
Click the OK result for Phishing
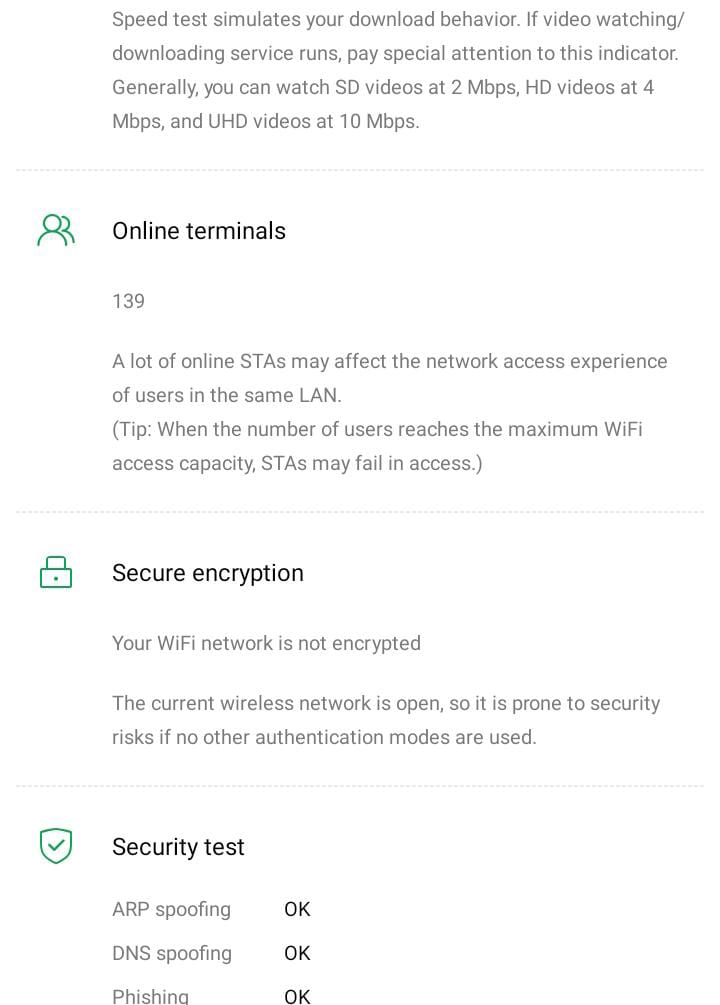tap(297, 995)
